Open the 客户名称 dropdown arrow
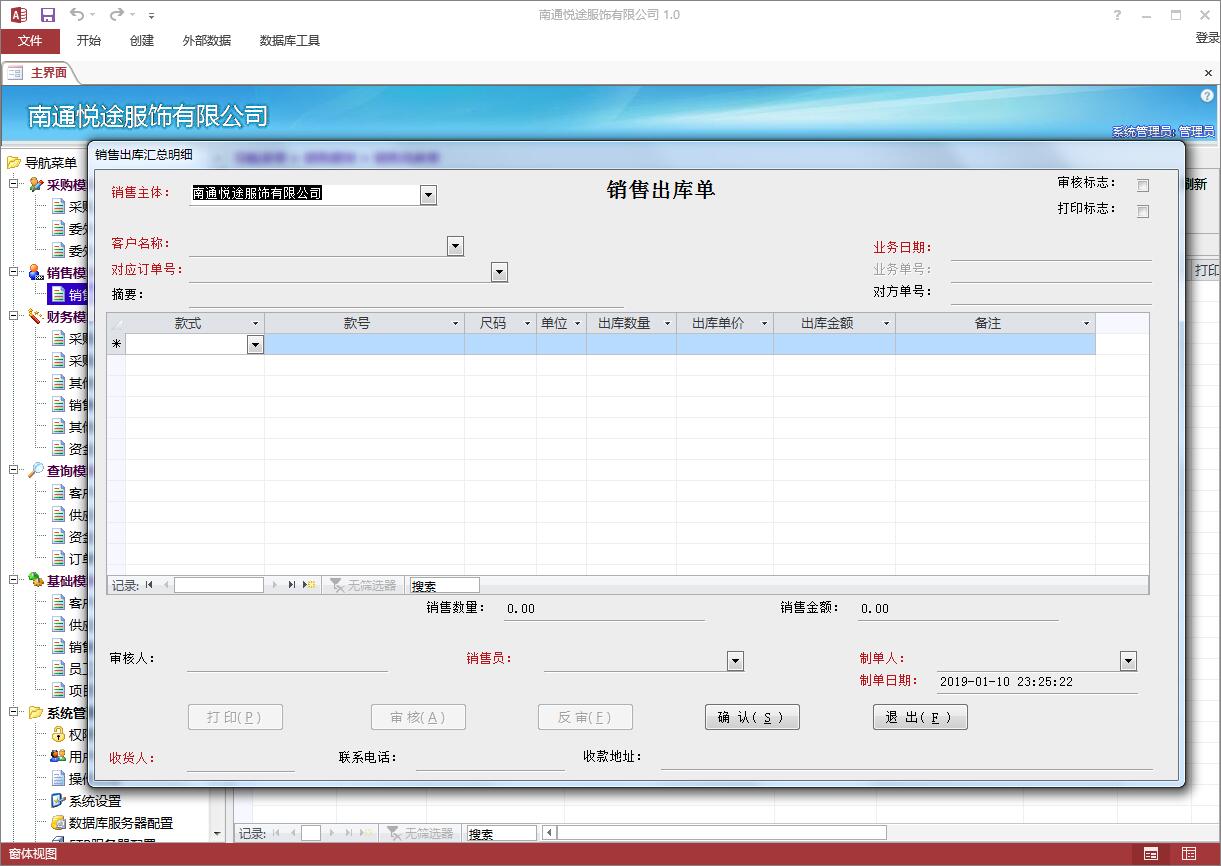Viewport: 1221px width, 866px height. pos(455,246)
